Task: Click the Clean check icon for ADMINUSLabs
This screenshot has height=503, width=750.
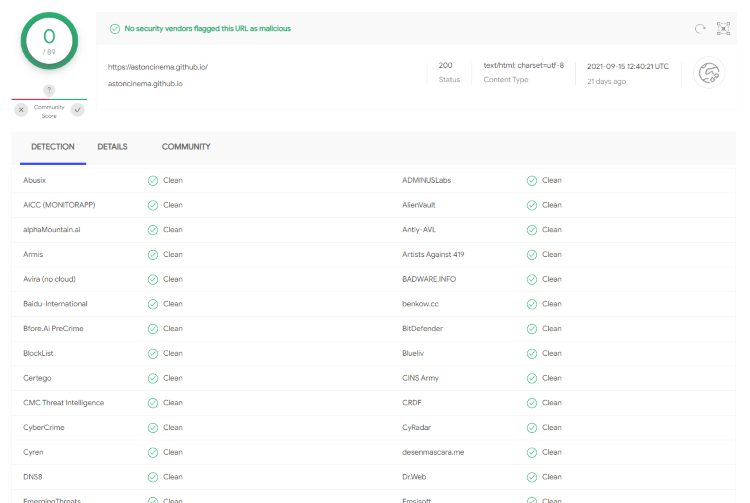Action: [532, 181]
